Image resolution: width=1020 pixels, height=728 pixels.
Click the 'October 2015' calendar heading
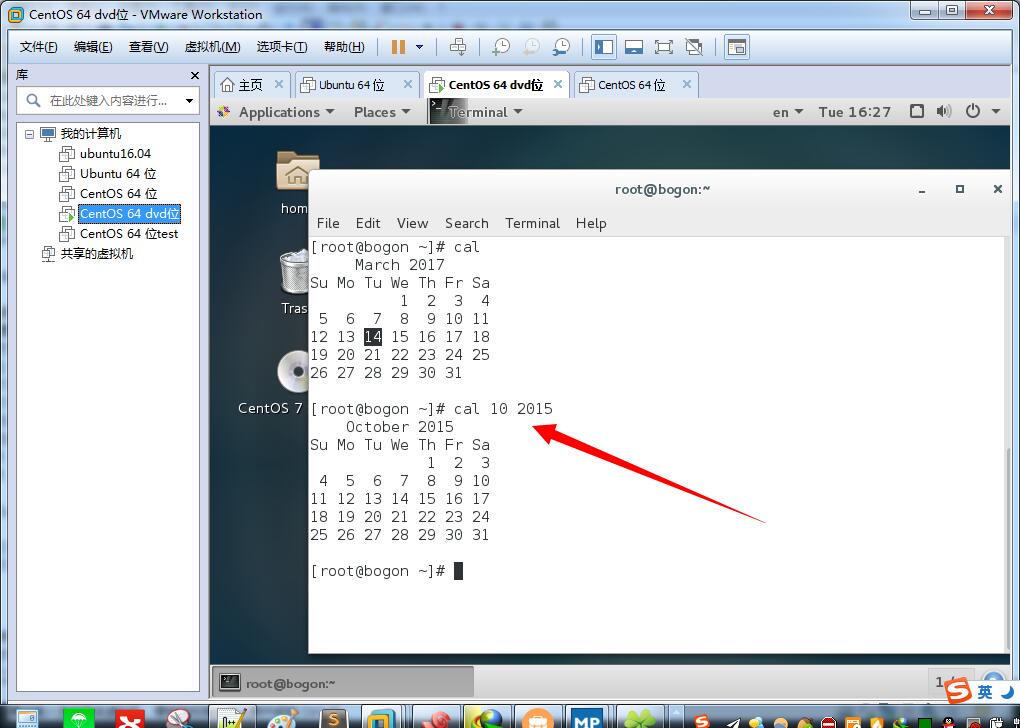(x=399, y=427)
